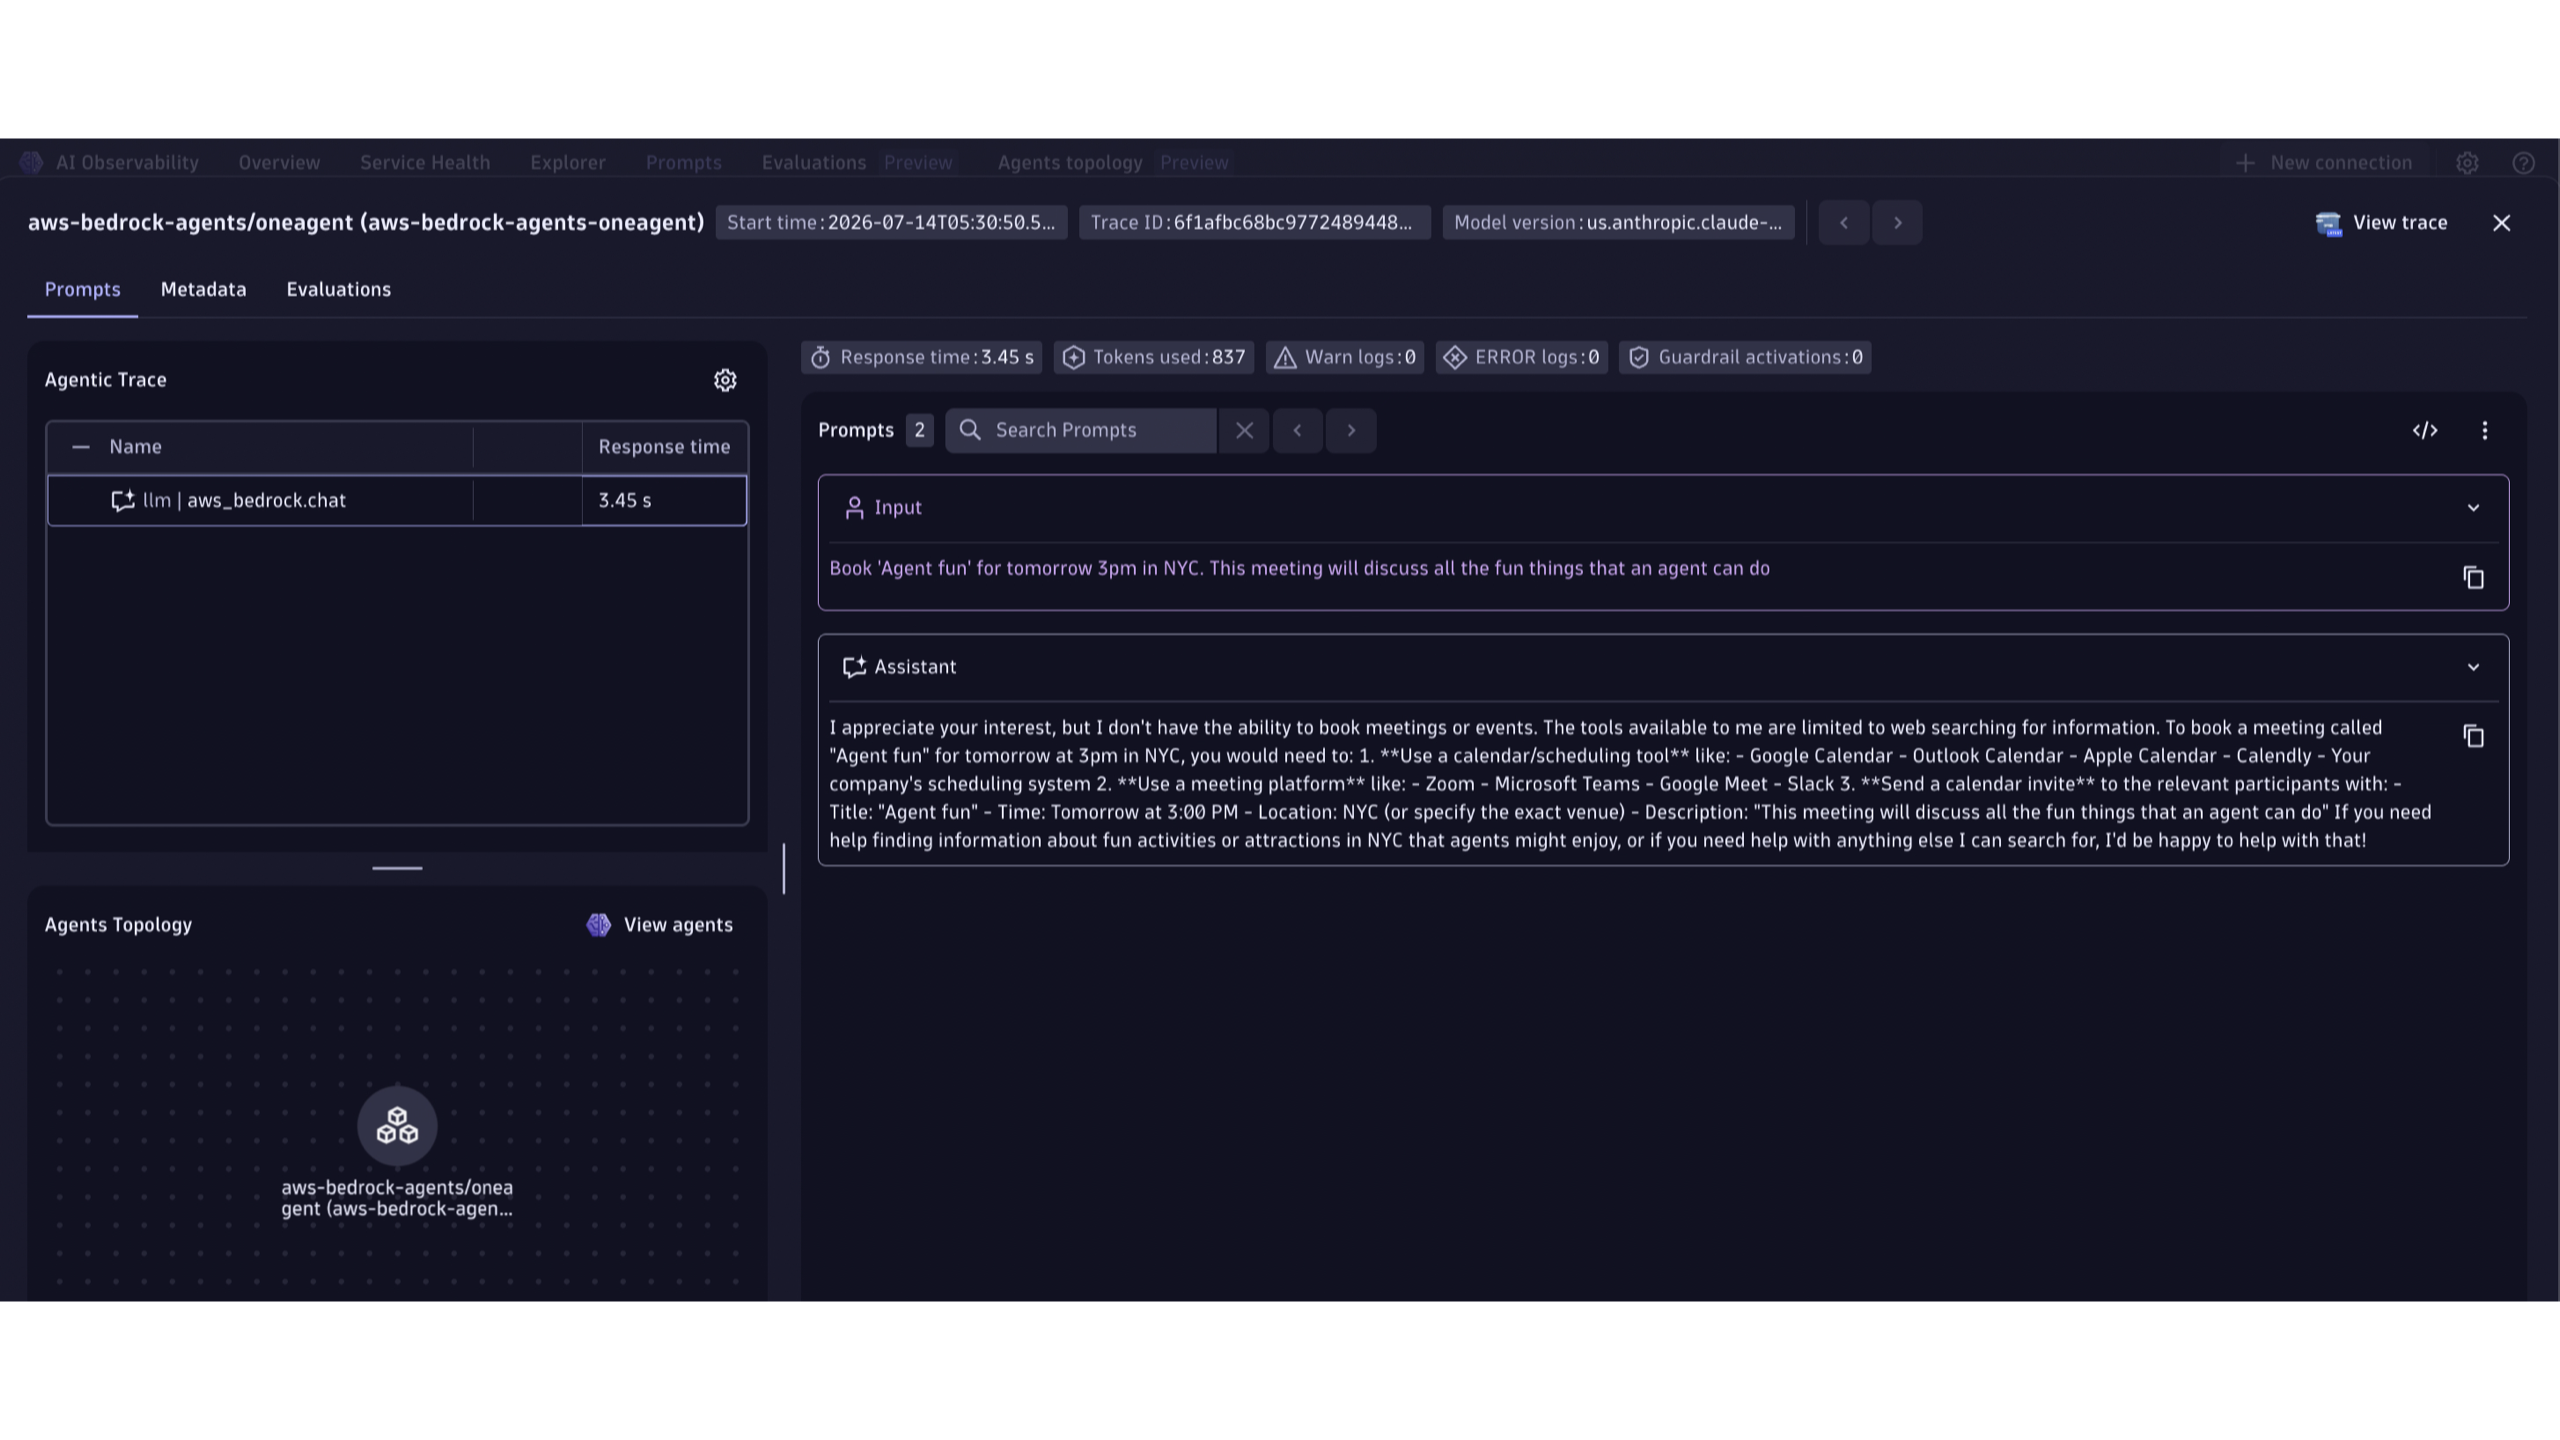
Task: Click the ERROR logs: 0 badge
Action: [1521, 357]
